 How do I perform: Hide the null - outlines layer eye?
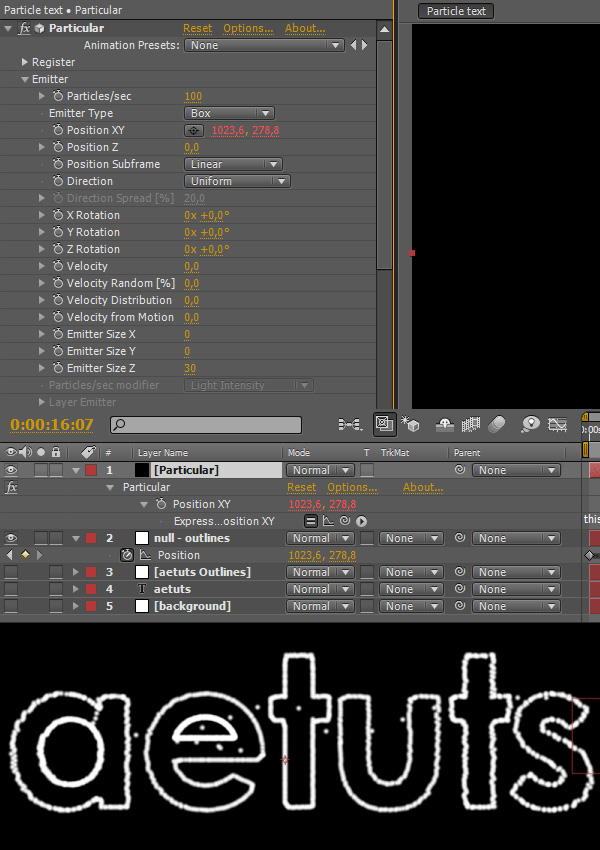click(11, 538)
